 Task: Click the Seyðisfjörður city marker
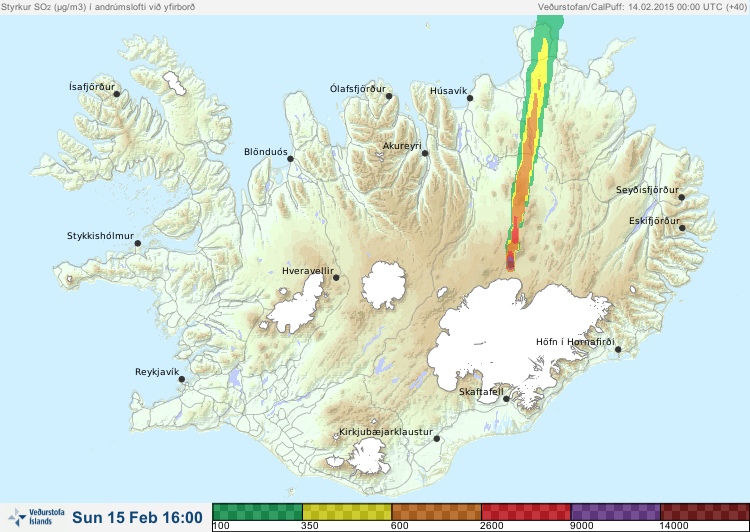(x=682, y=197)
